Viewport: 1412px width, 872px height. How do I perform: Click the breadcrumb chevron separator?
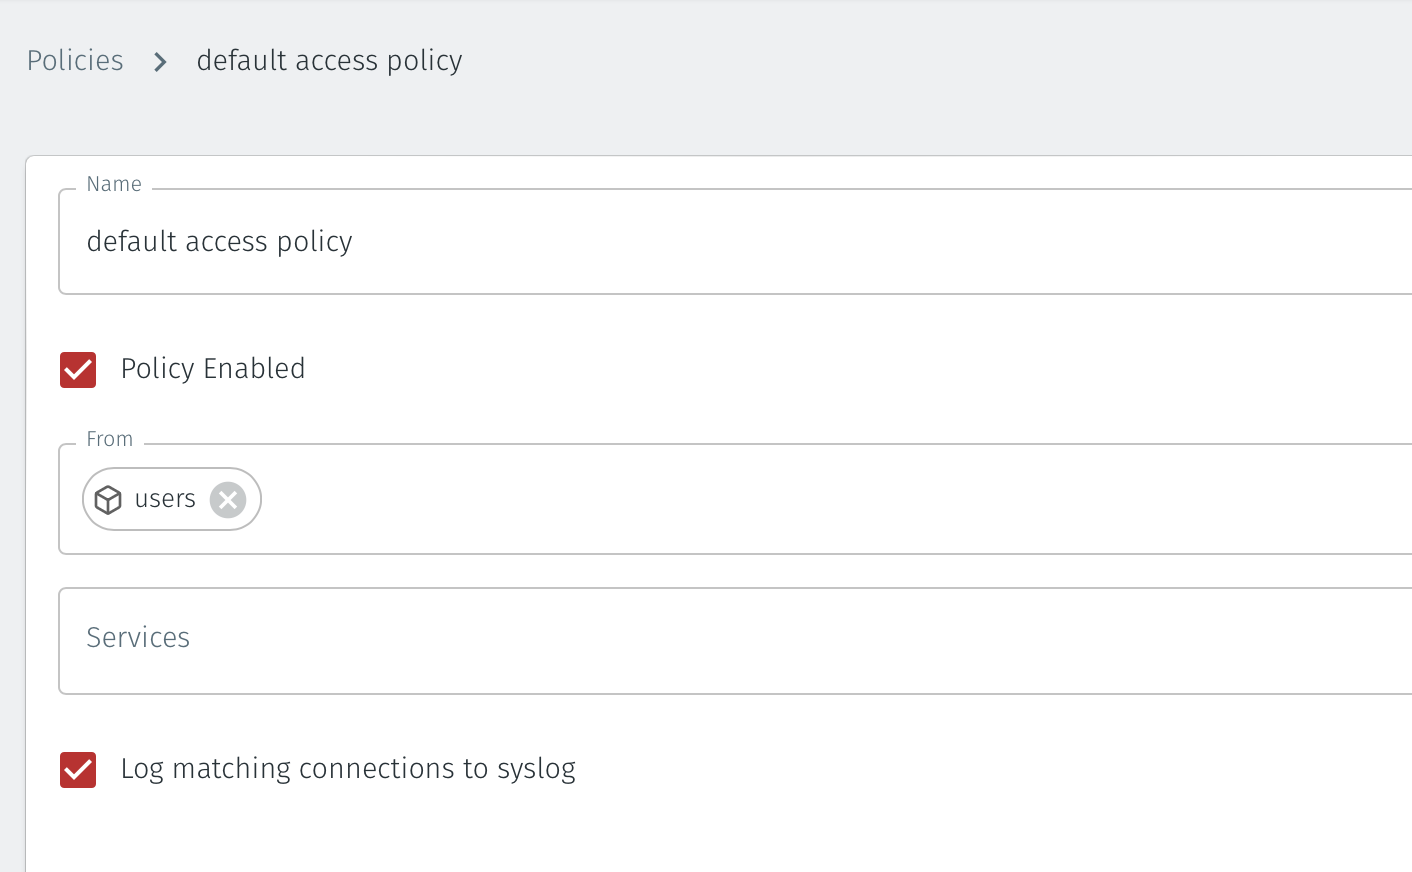pyautogui.click(x=160, y=62)
